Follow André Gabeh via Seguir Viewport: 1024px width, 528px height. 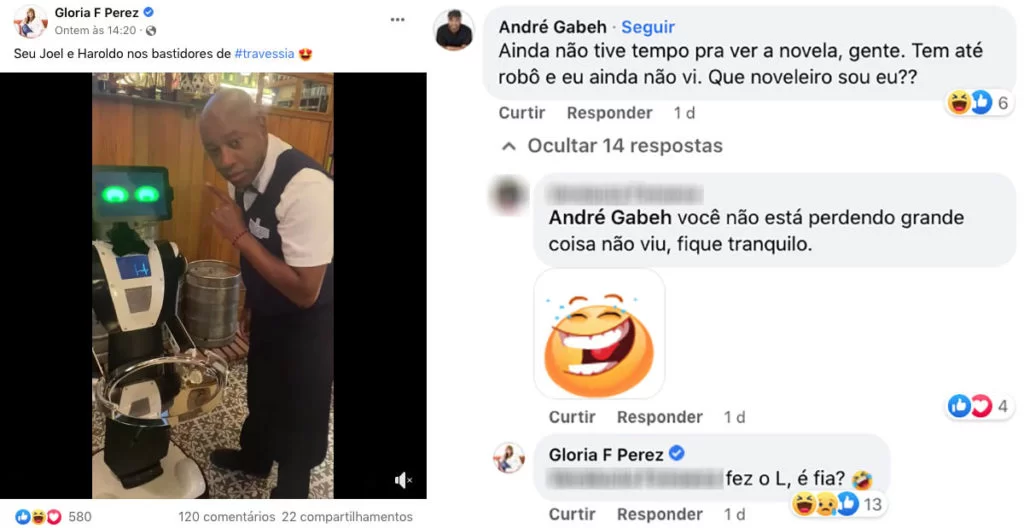[648, 27]
